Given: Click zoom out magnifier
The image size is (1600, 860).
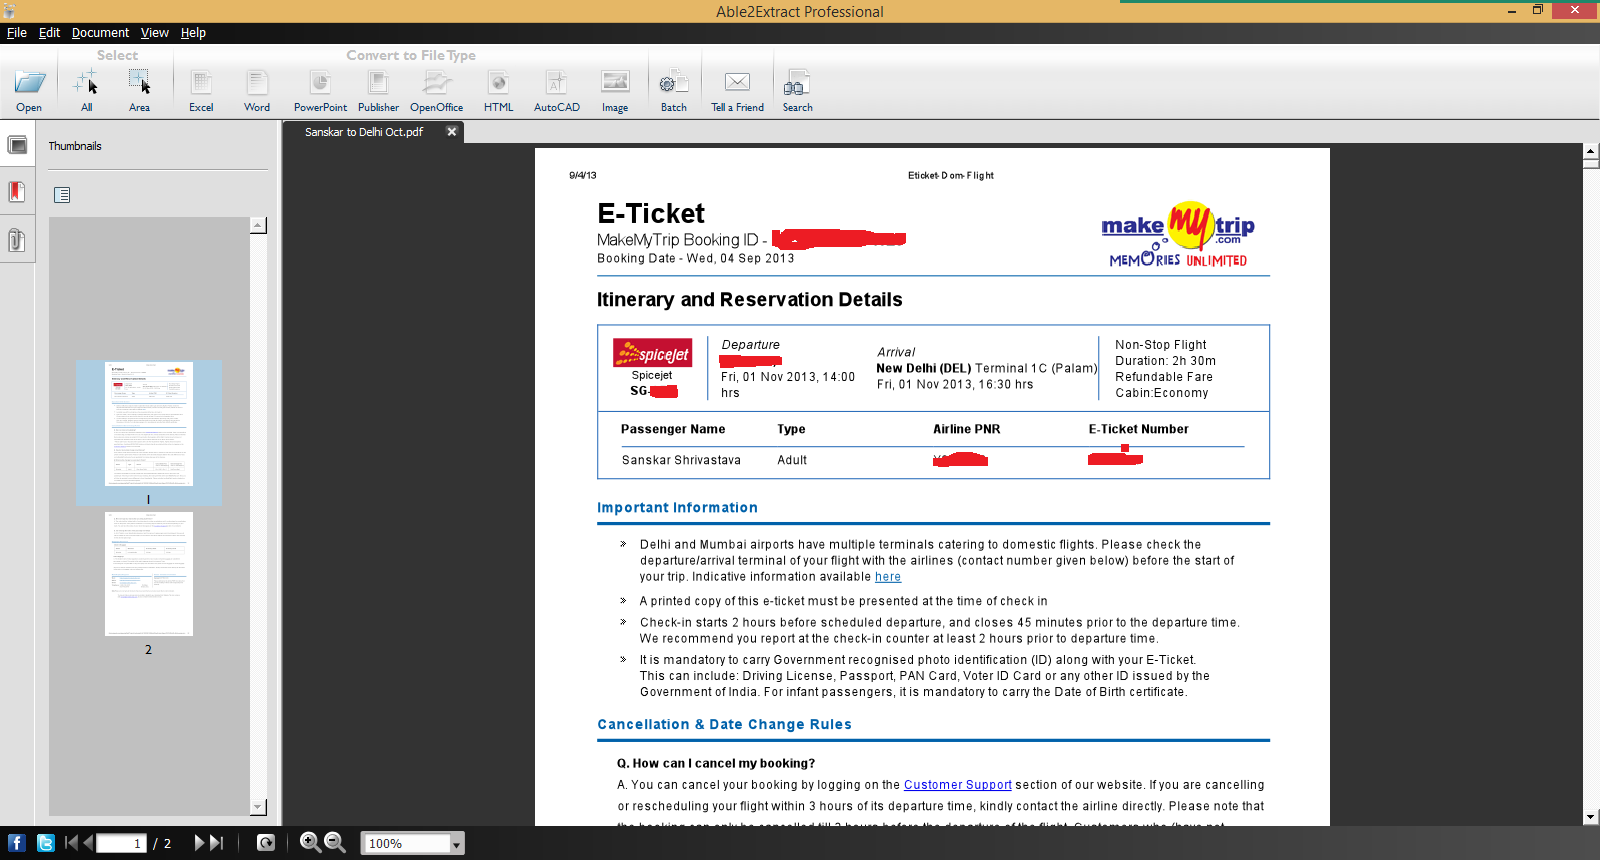Looking at the screenshot, I should (336, 843).
